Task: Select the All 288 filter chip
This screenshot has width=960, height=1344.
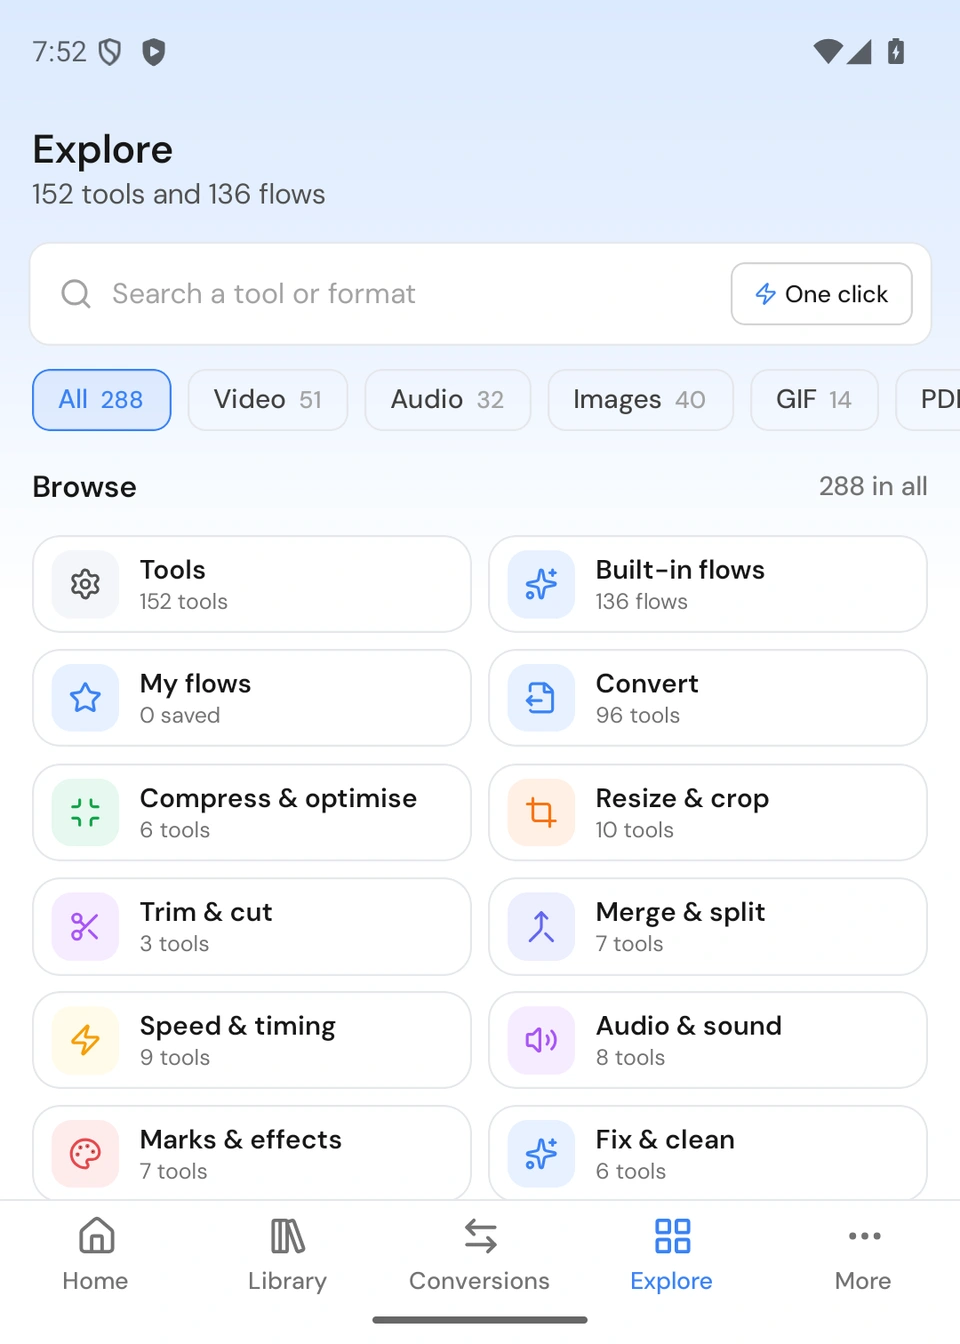Action: [101, 400]
